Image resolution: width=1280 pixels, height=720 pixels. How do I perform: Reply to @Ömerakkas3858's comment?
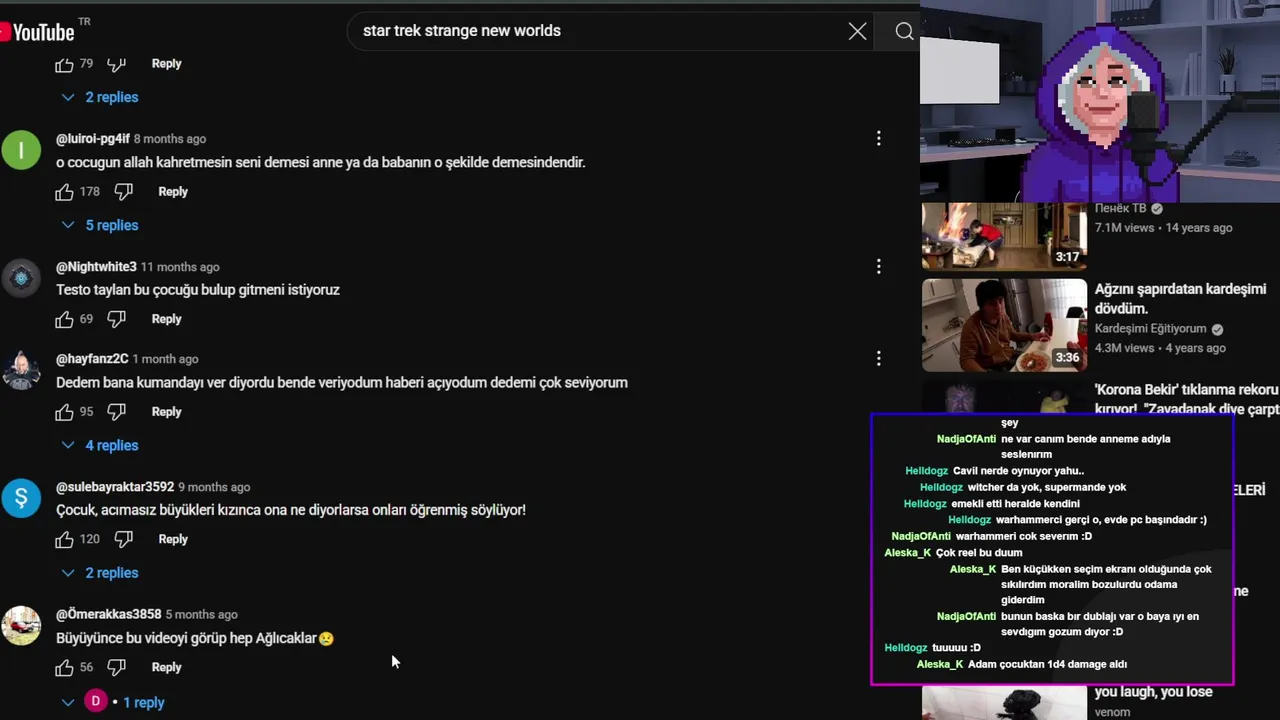point(166,667)
